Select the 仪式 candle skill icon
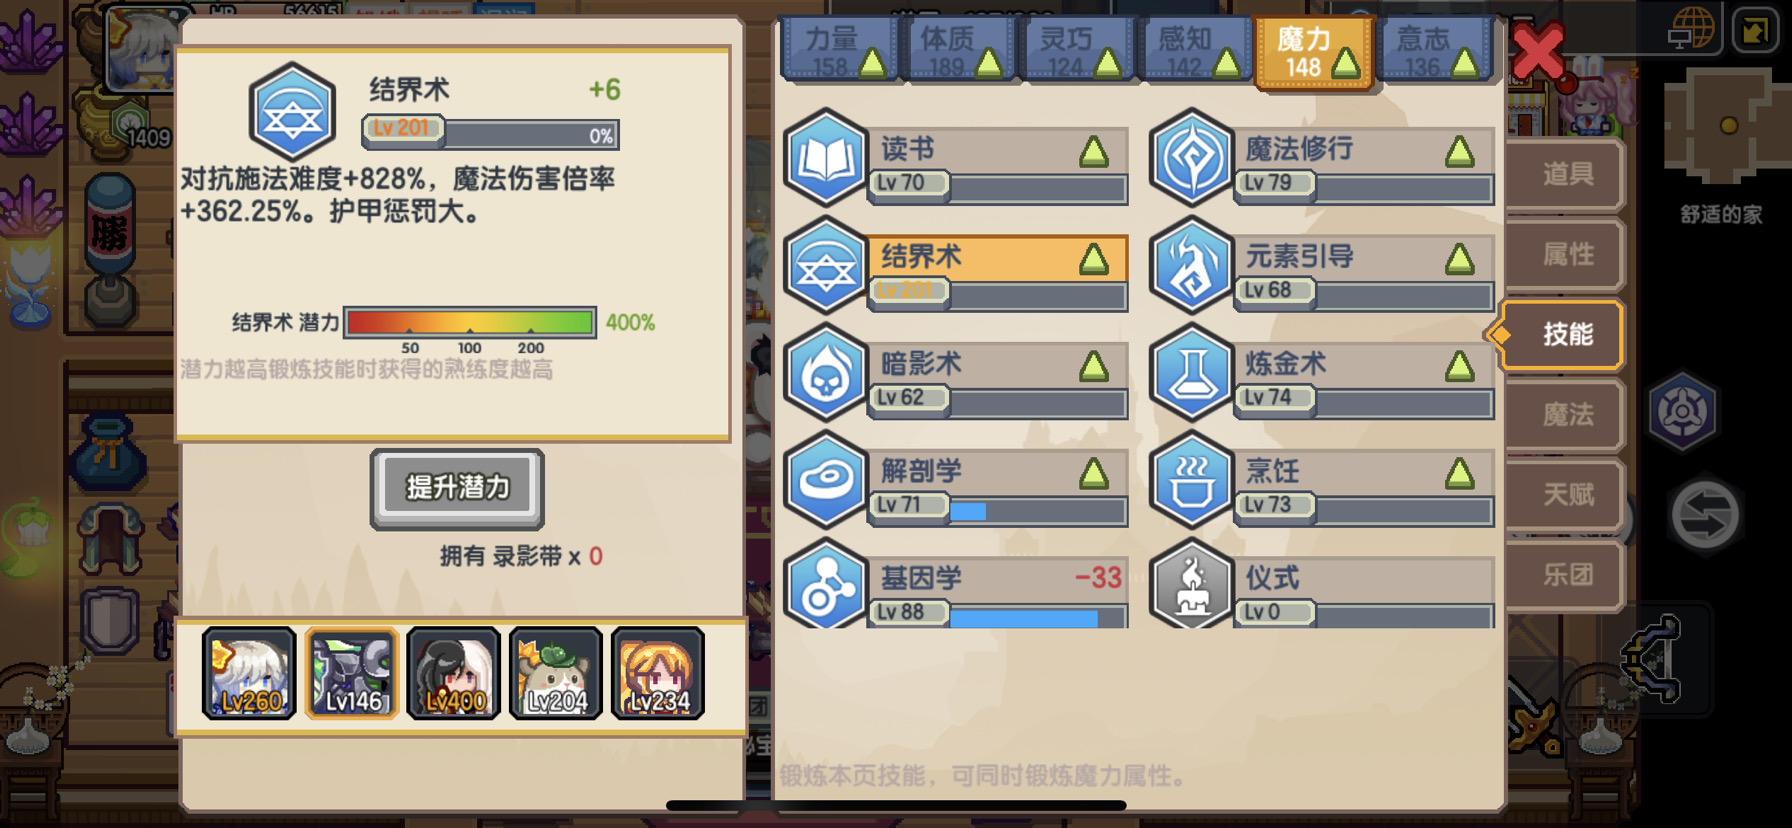The image size is (1792, 828). pos(1190,586)
